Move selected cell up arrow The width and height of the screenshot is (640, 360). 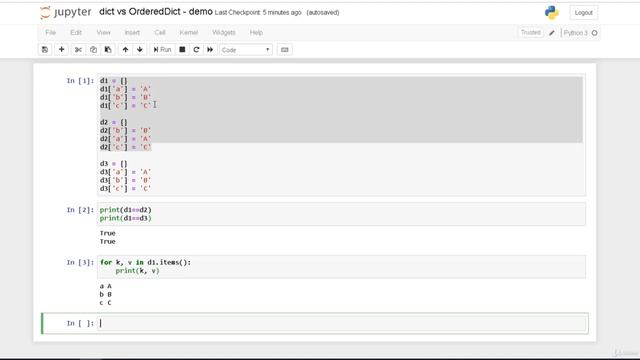125,50
